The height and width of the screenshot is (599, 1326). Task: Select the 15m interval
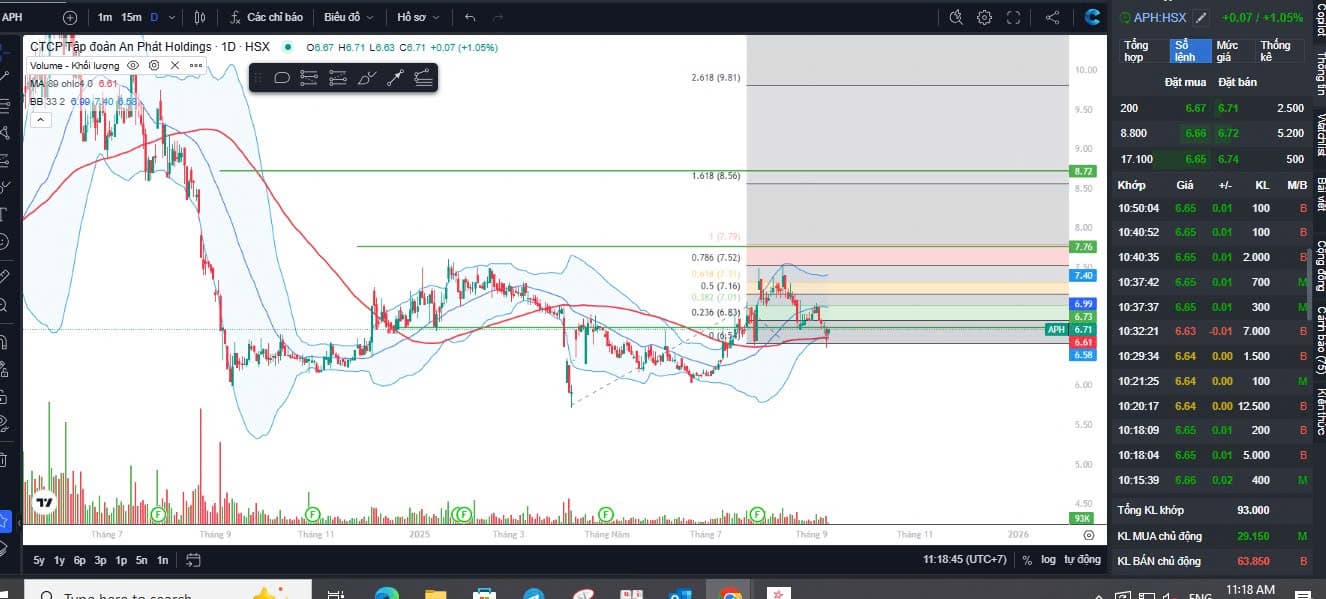(x=131, y=17)
